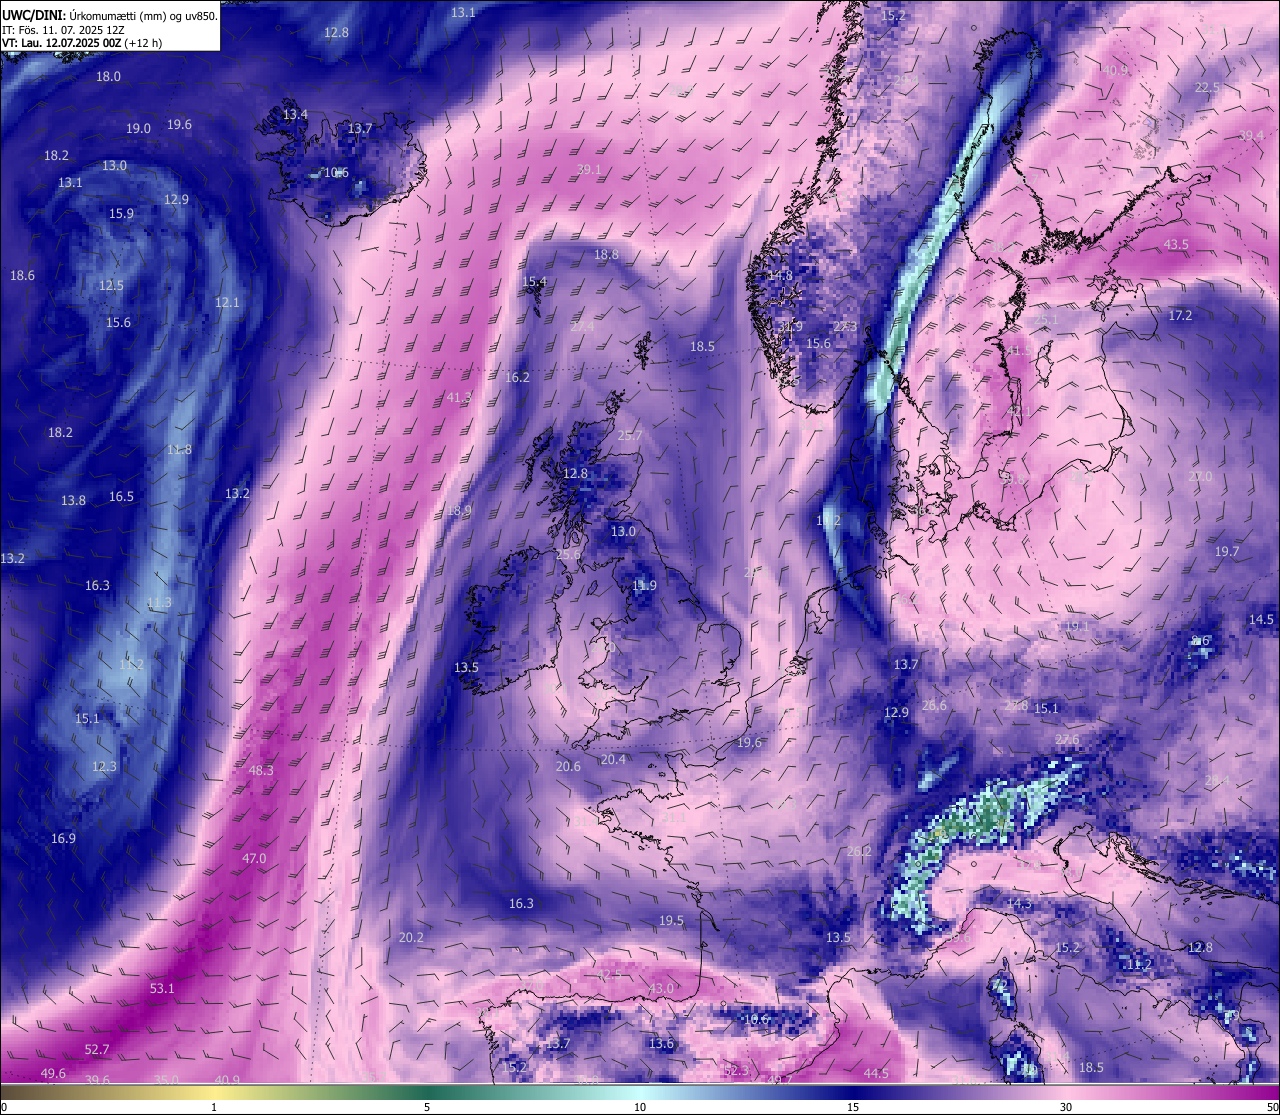
Task: Click the 39.1 value east of Iceland
Action: [590, 169]
